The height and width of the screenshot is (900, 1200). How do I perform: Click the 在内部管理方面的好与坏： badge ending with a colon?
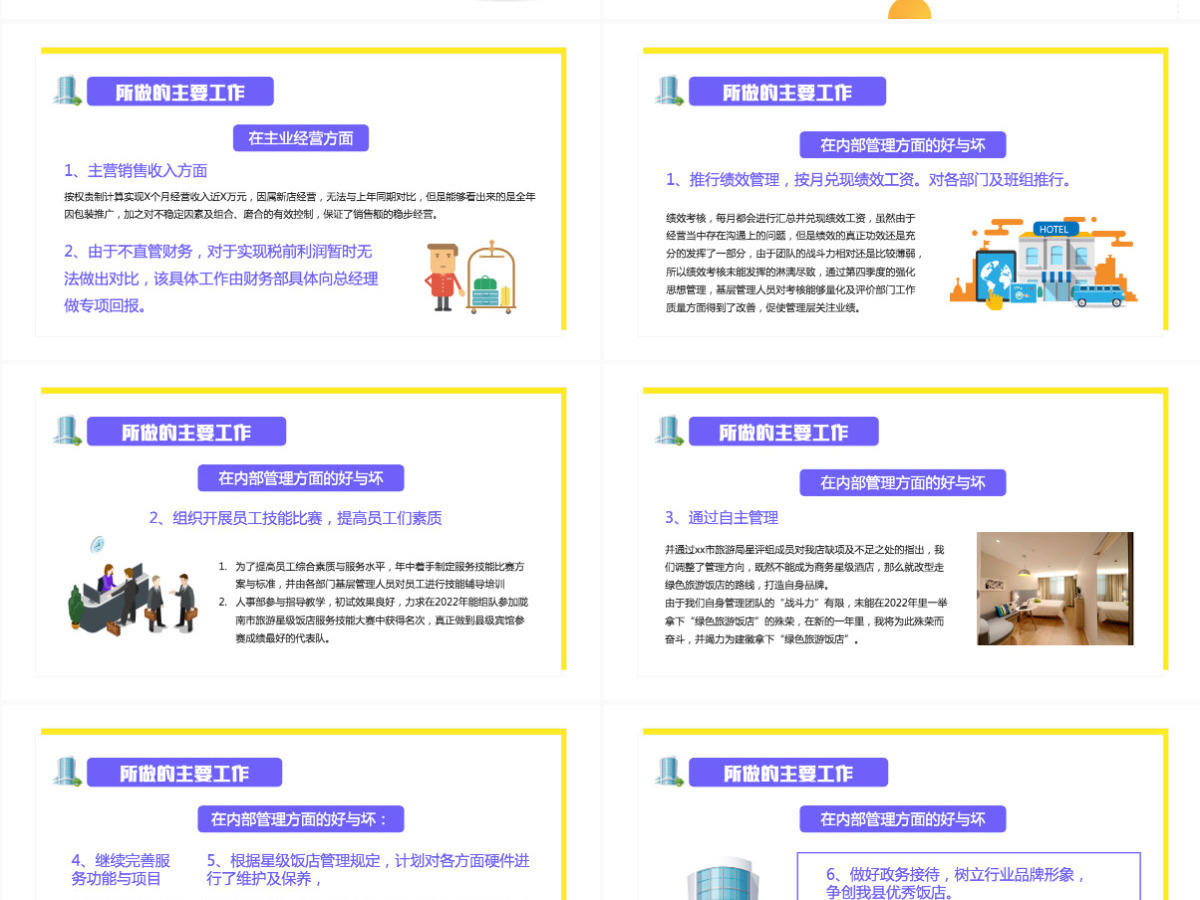pyautogui.click(x=301, y=819)
